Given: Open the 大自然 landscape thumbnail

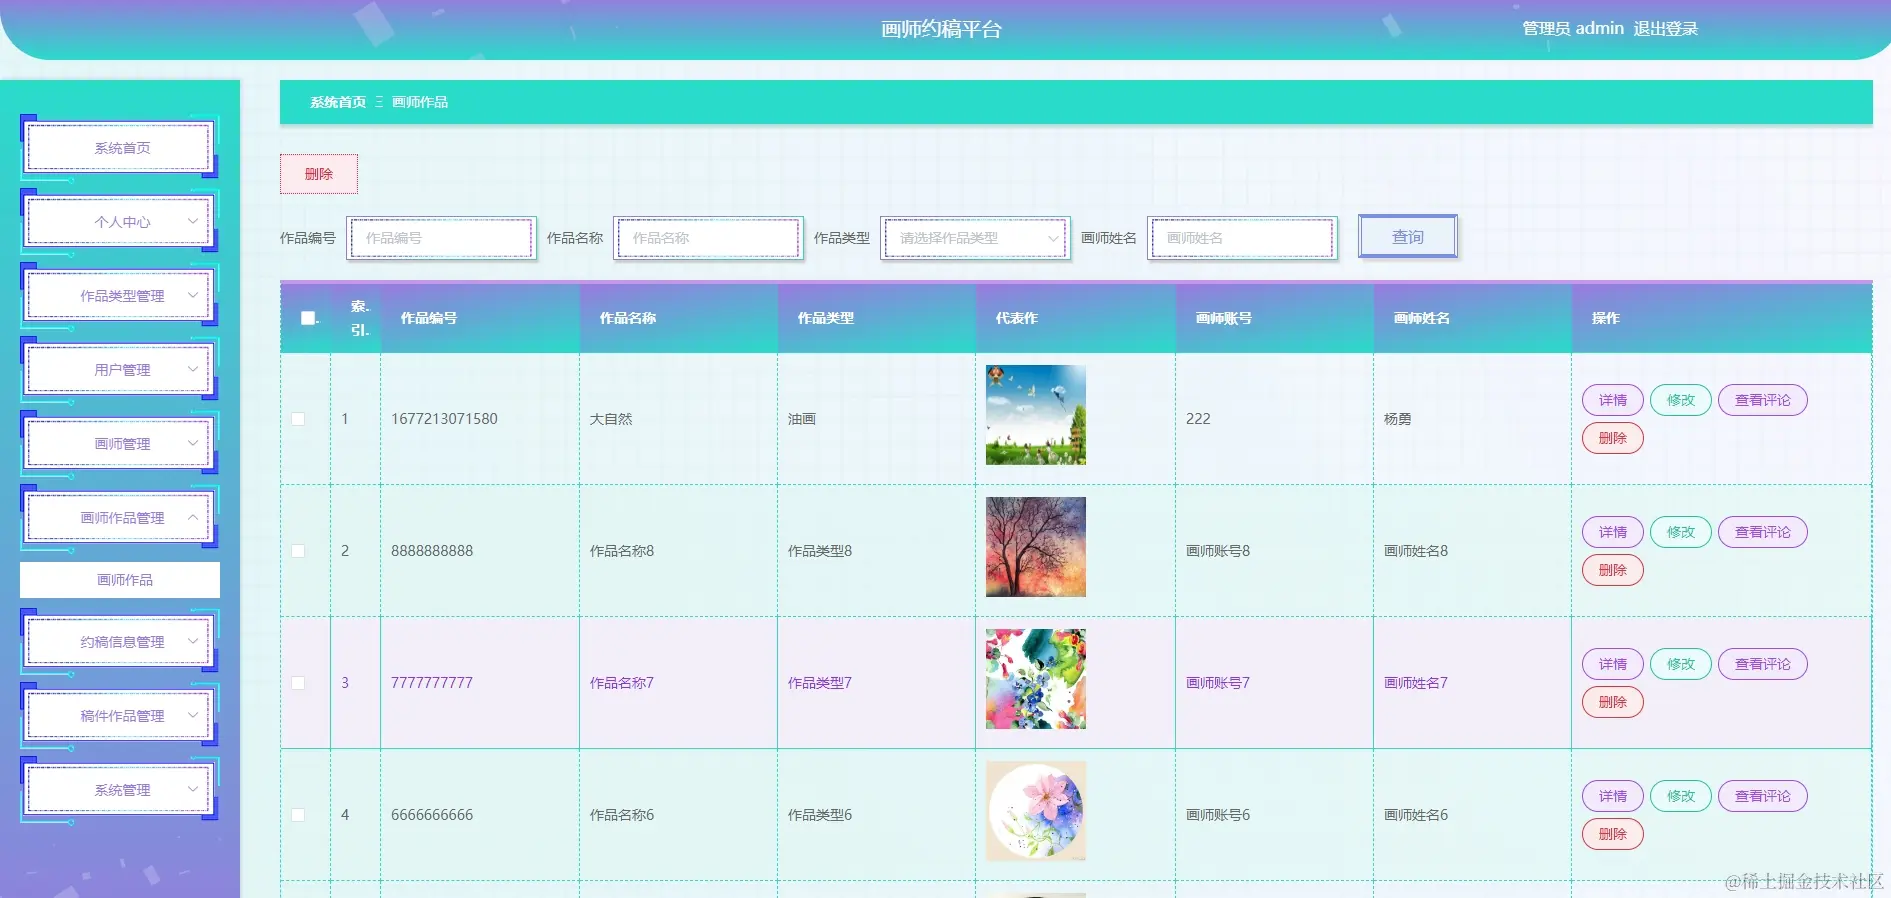Looking at the screenshot, I should point(1036,415).
